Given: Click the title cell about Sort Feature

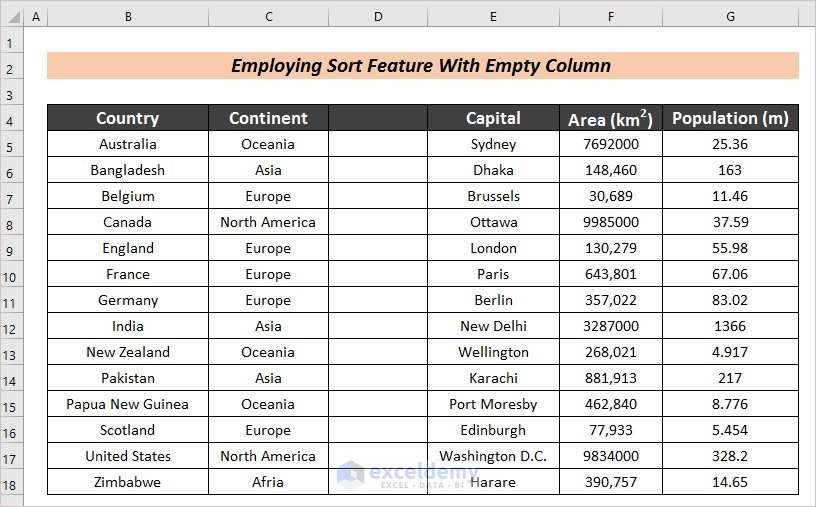Looking at the screenshot, I should coord(422,66).
